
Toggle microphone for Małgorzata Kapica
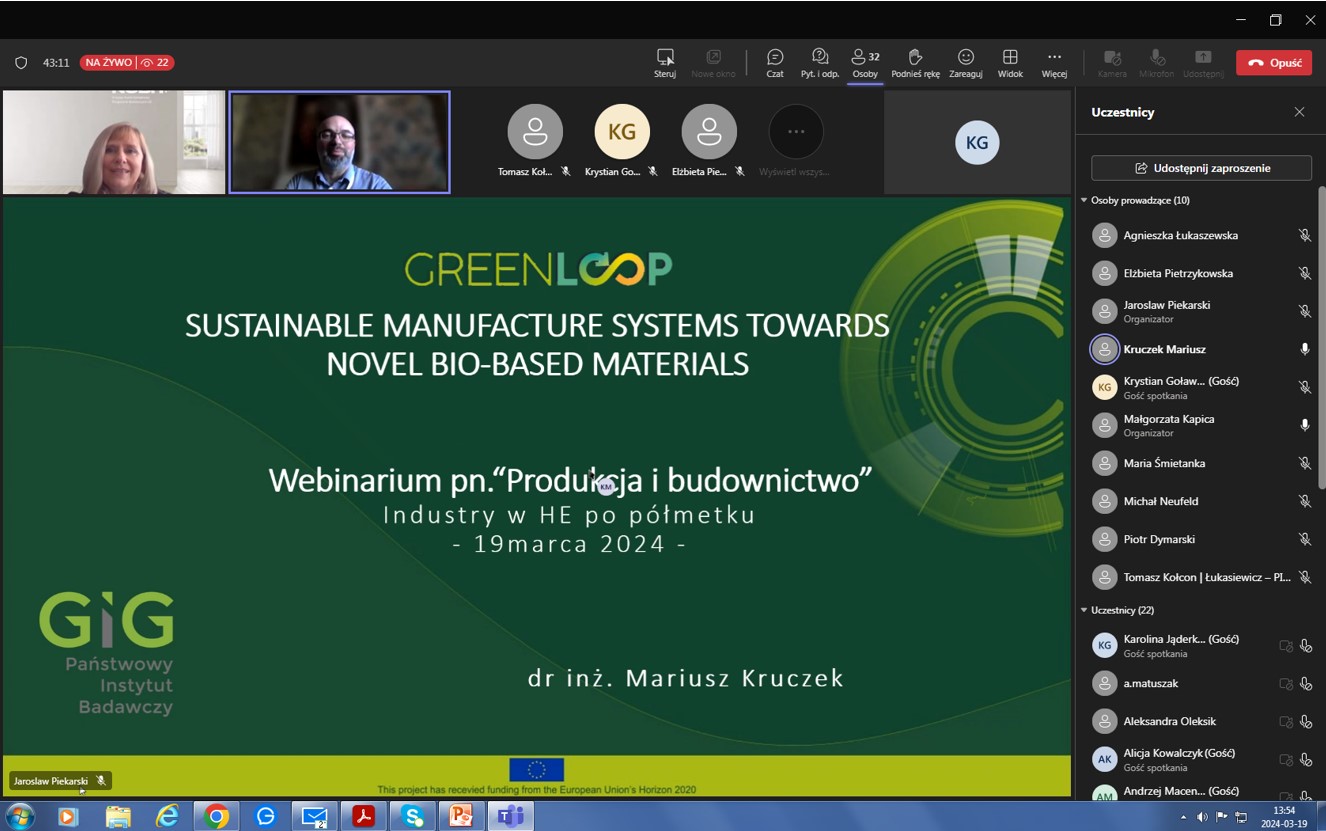pyautogui.click(x=1304, y=425)
